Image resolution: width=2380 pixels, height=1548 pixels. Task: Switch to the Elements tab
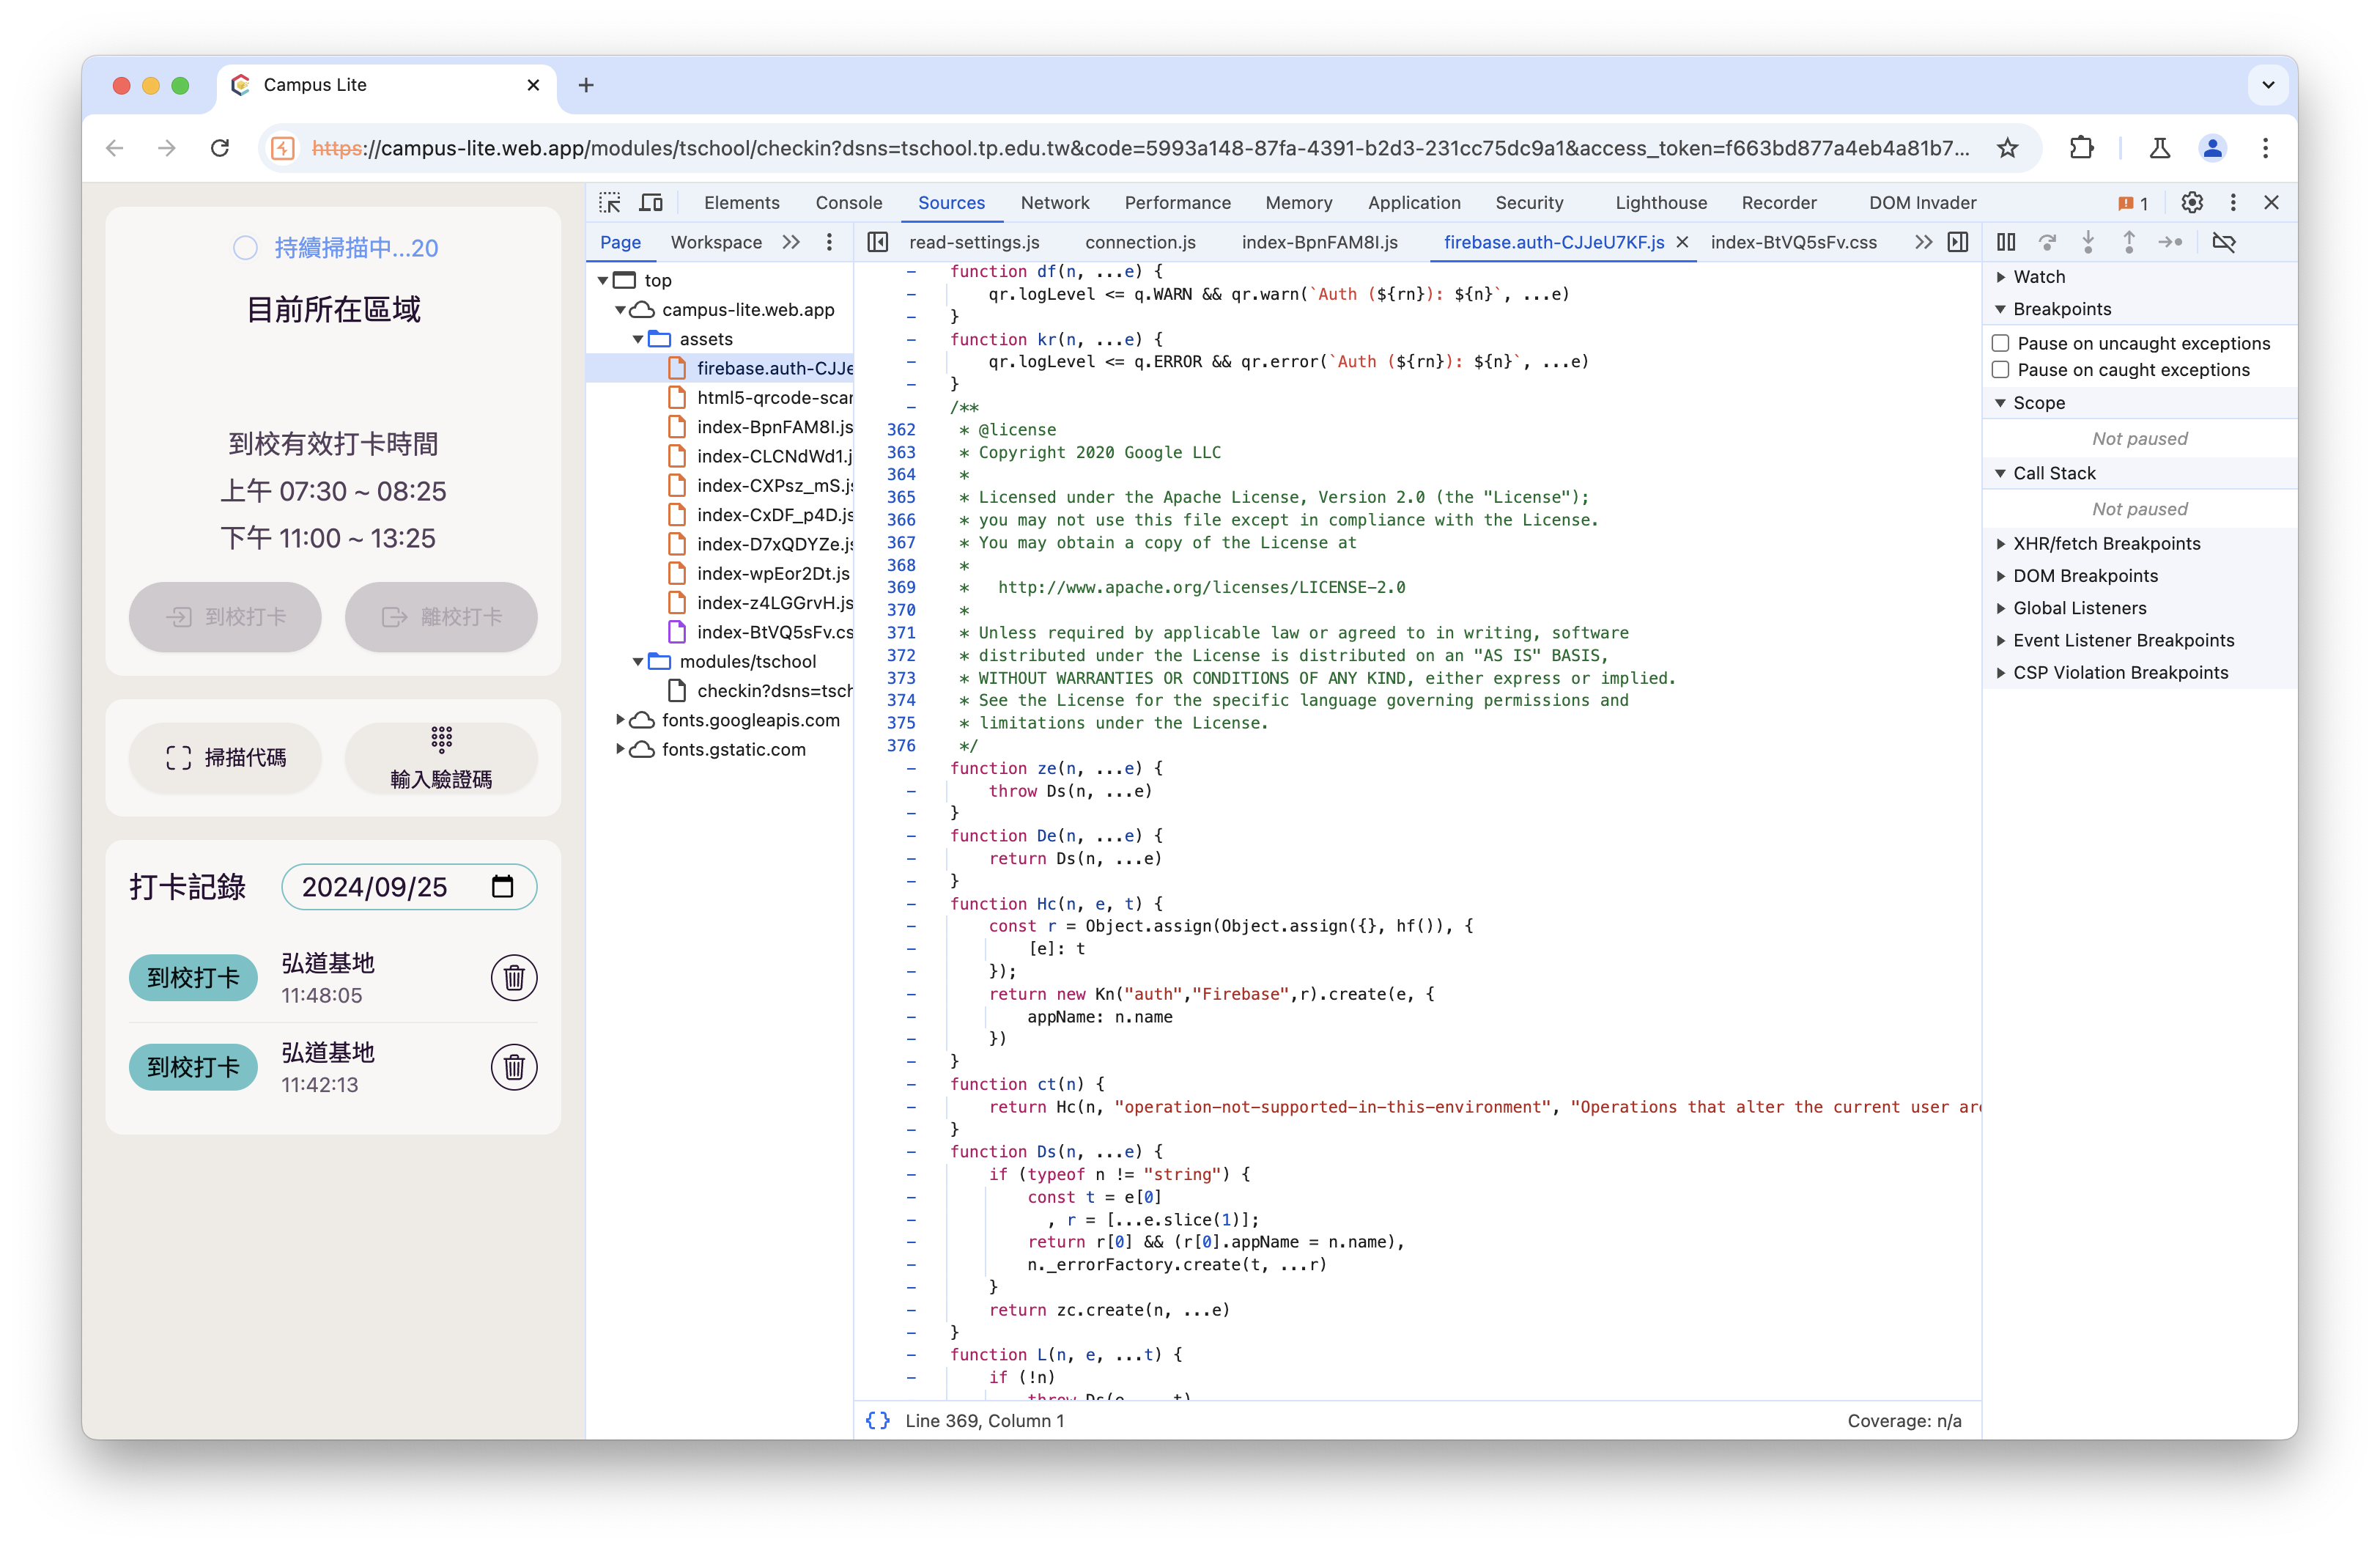pos(741,203)
